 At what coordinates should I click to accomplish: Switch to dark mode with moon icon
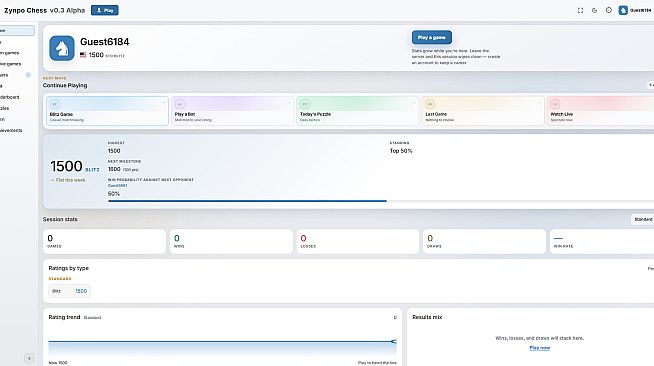594,10
